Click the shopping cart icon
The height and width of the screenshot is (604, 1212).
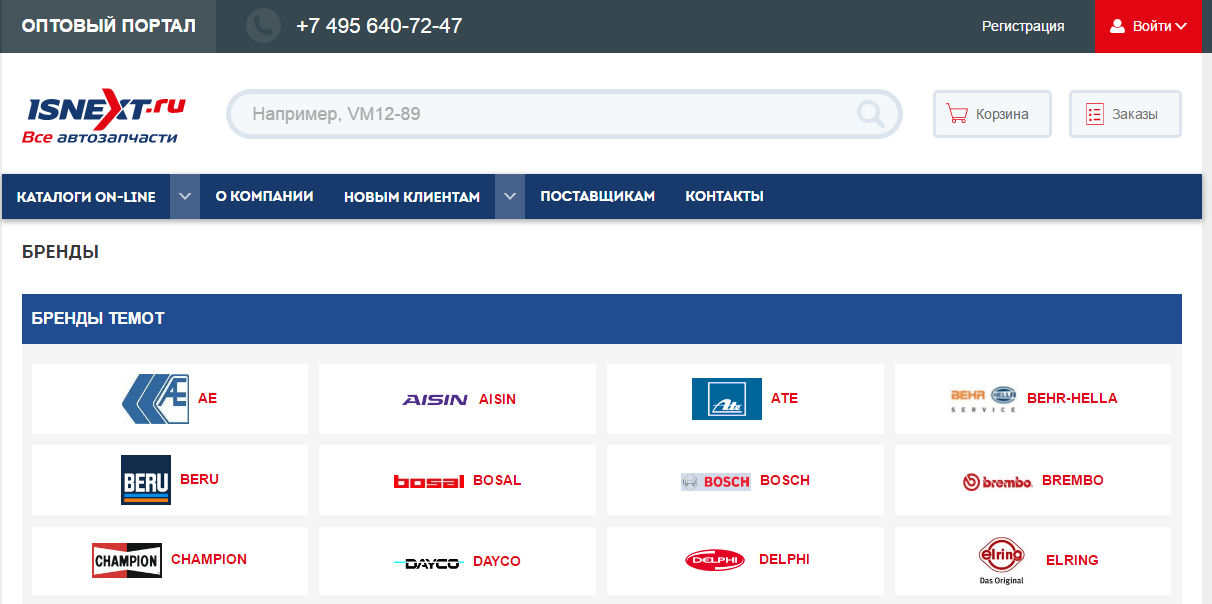coord(957,114)
